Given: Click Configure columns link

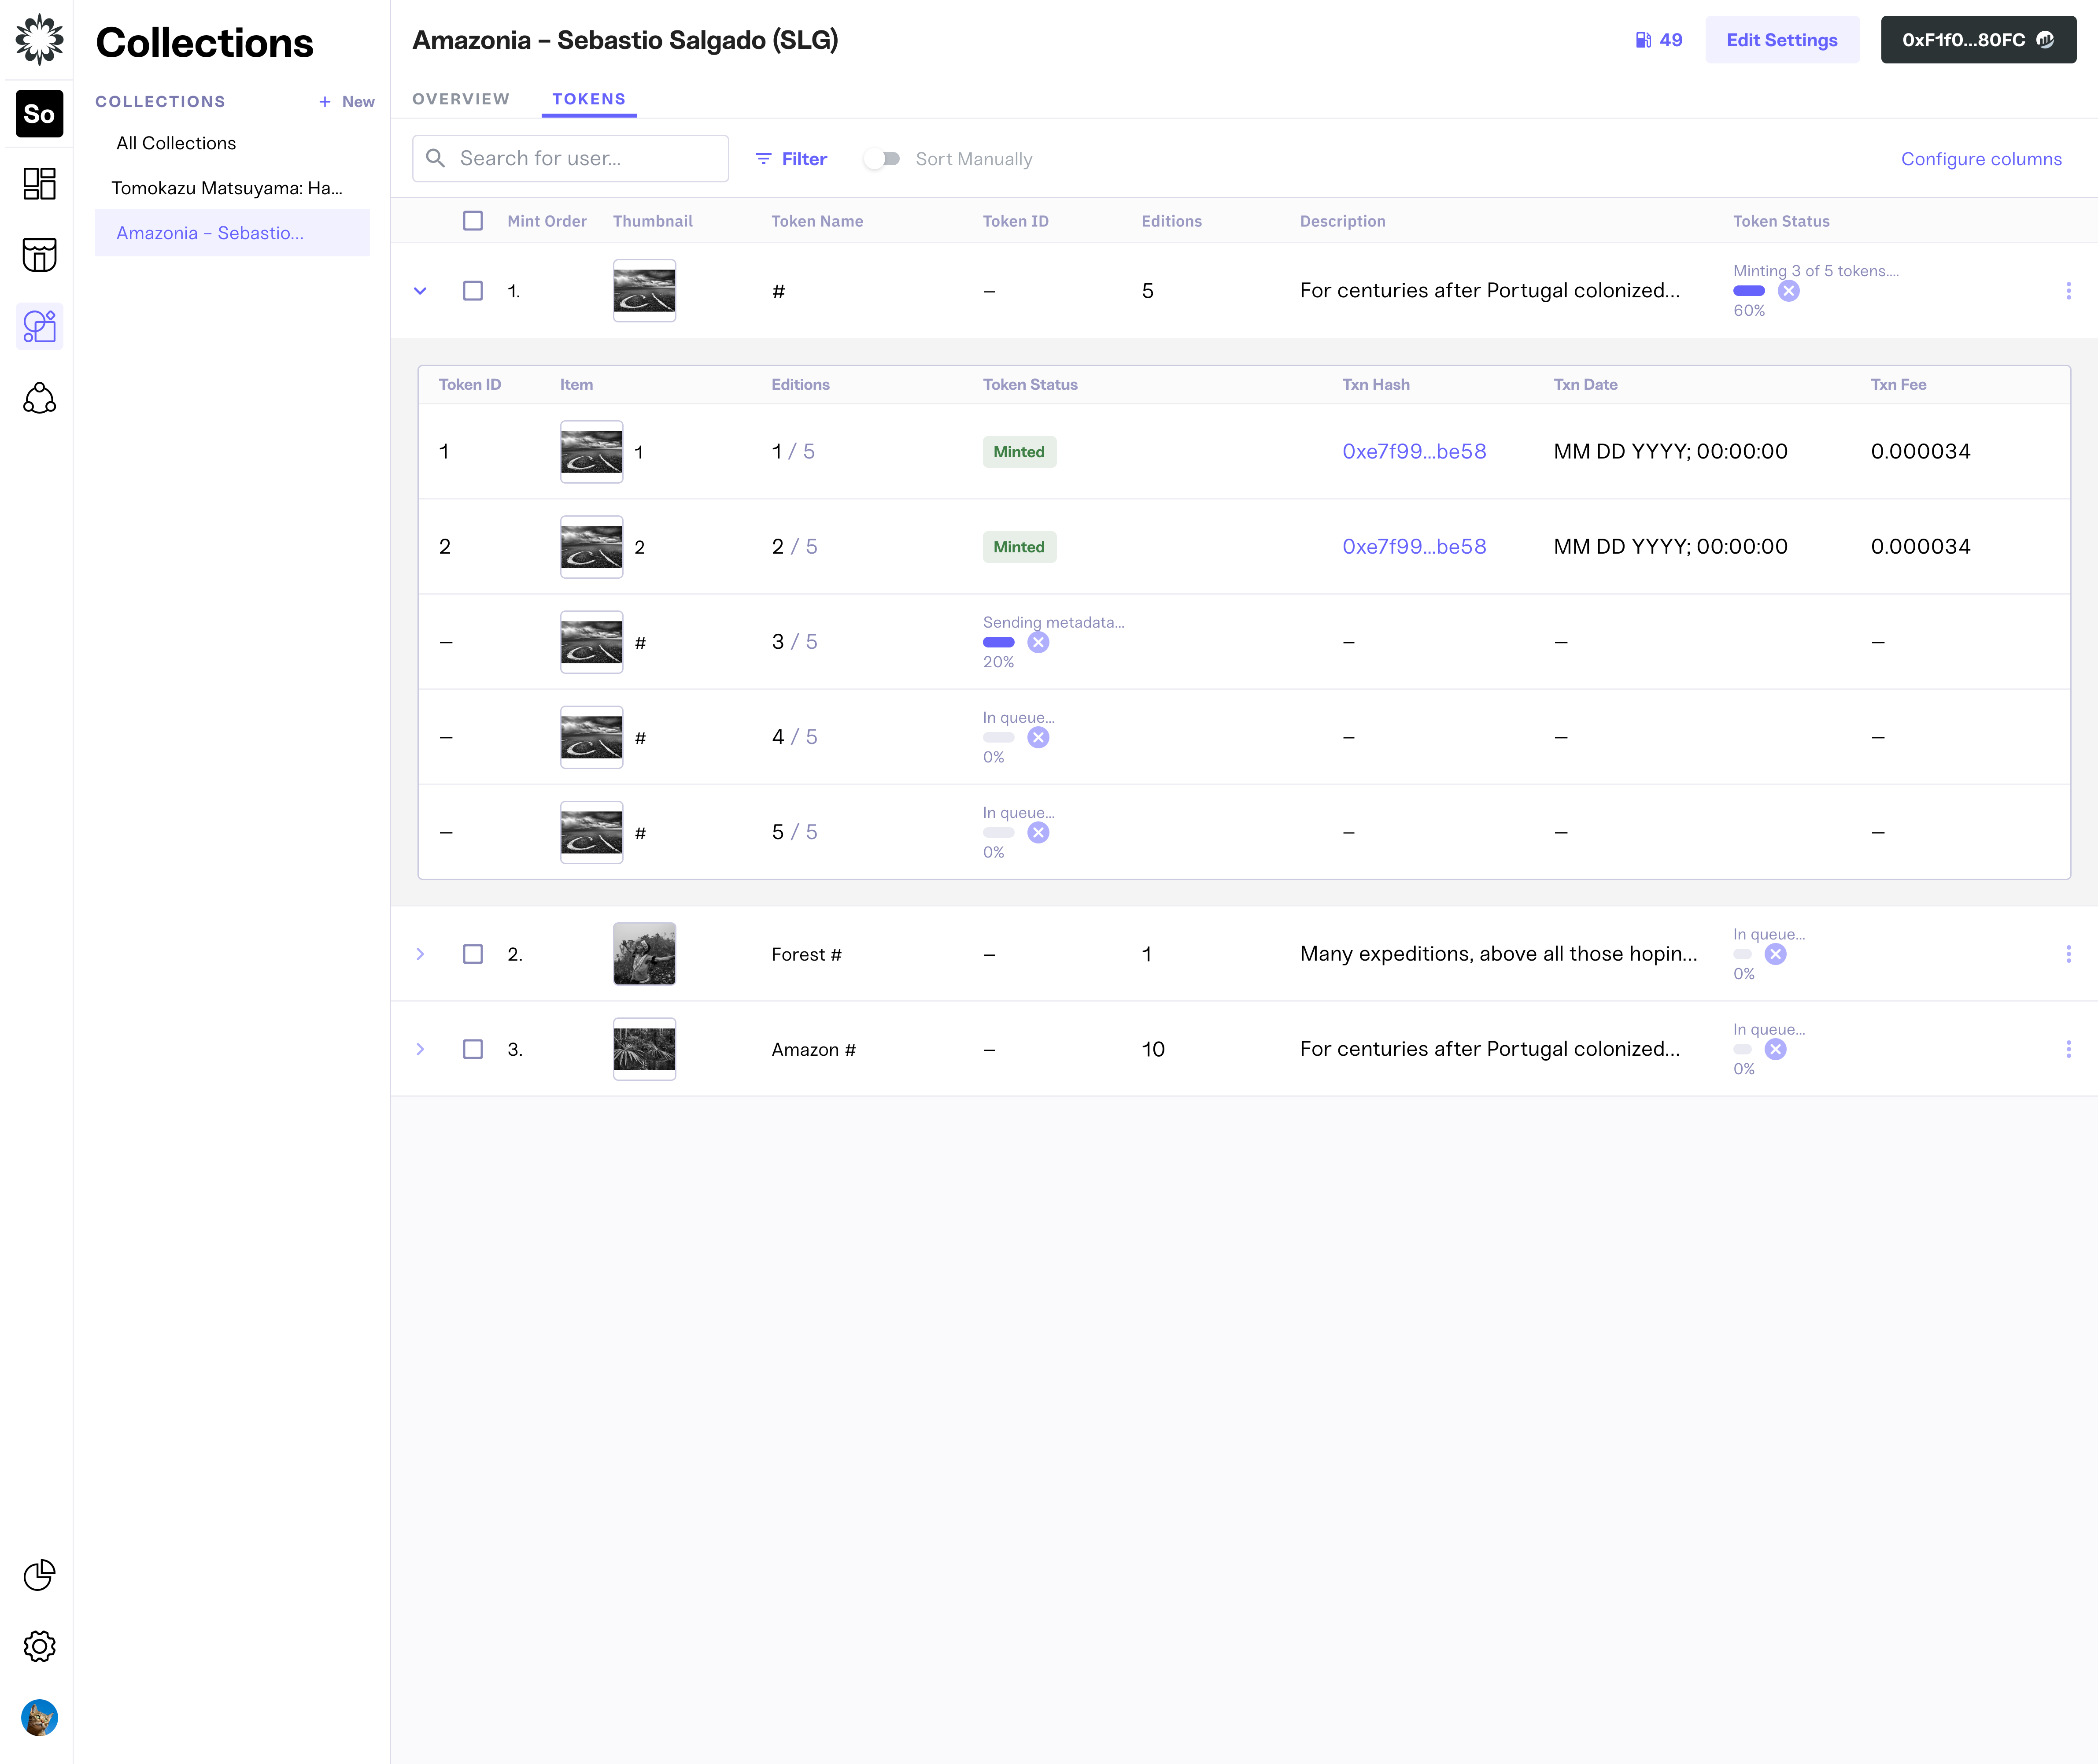Looking at the screenshot, I should point(1981,159).
